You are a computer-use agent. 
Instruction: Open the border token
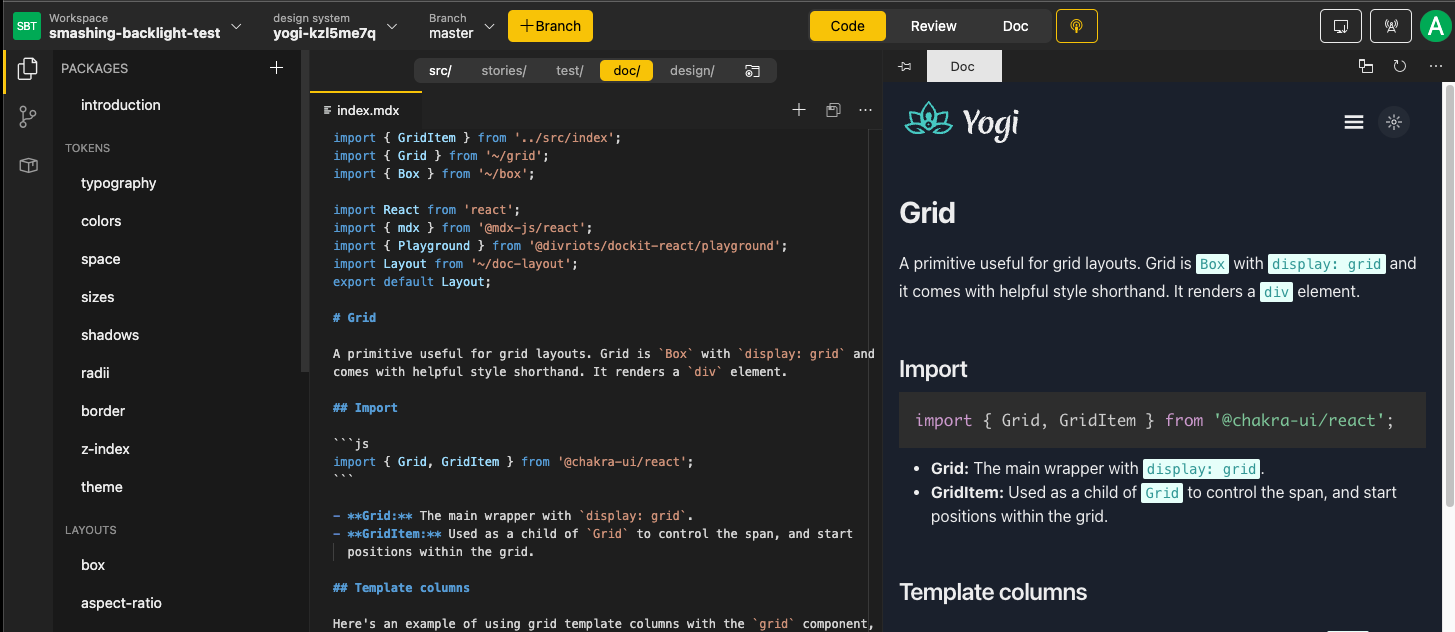pyautogui.click(x=103, y=411)
